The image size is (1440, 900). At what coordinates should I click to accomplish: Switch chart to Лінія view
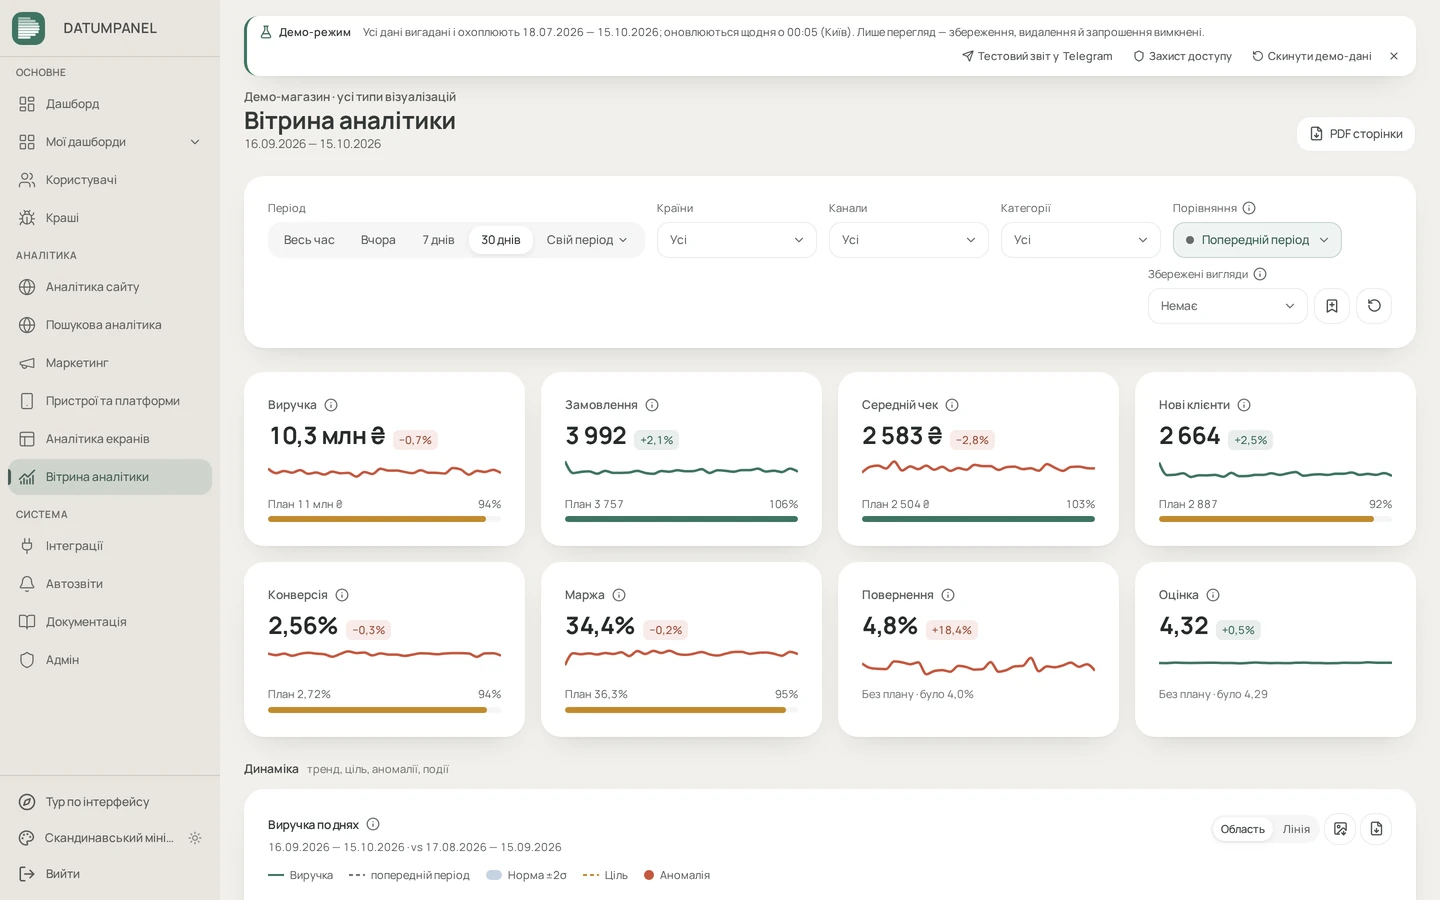(x=1296, y=829)
